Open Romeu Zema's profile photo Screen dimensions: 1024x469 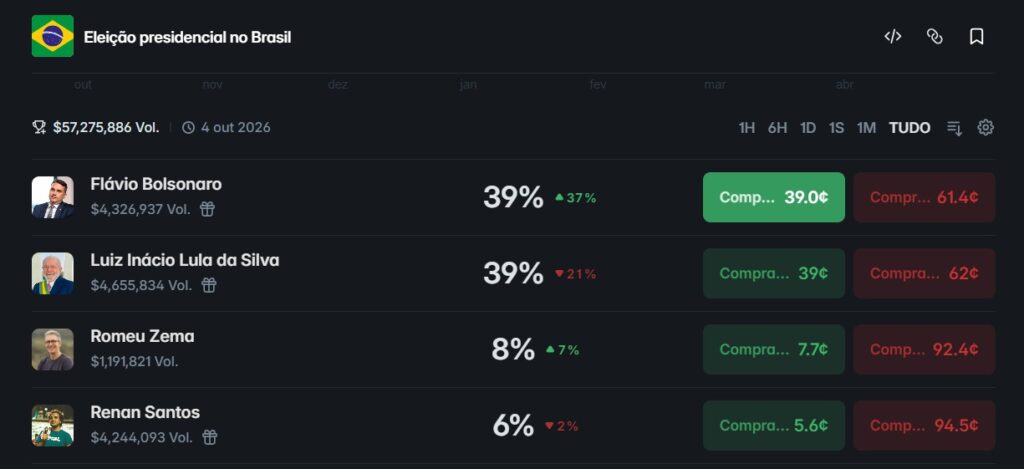pyautogui.click(x=52, y=349)
